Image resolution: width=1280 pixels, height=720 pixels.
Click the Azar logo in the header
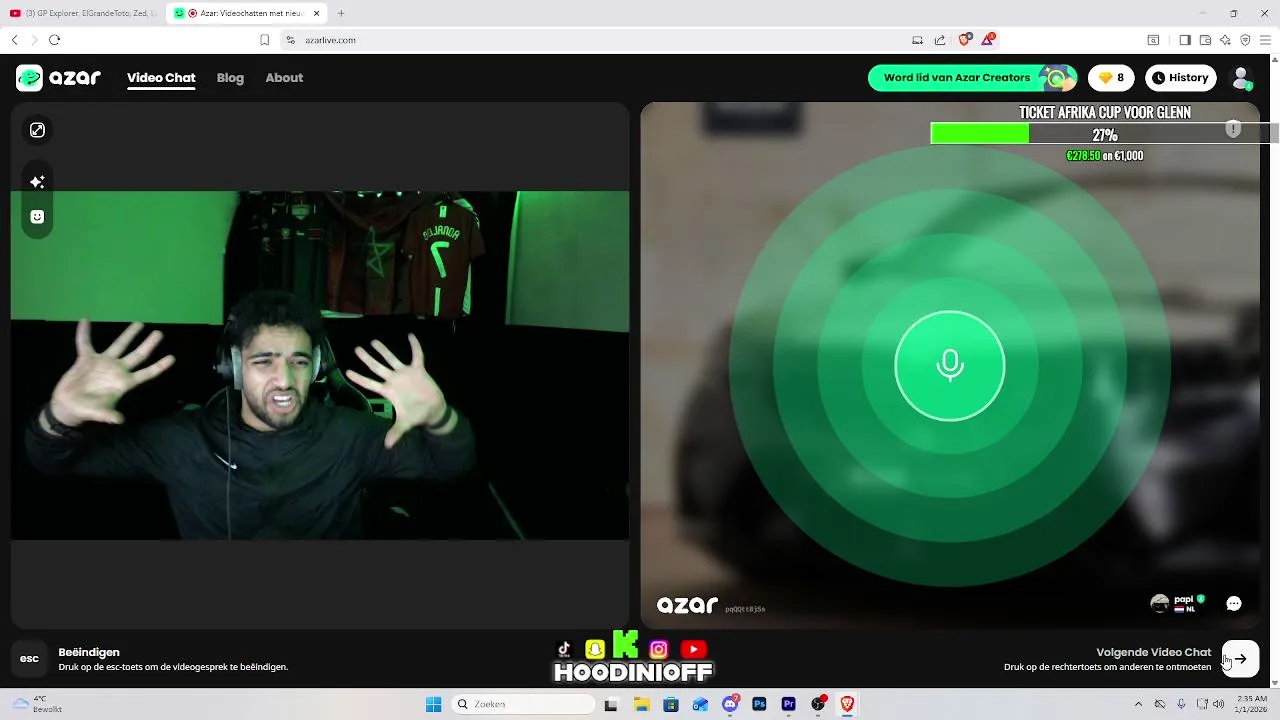coord(58,78)
